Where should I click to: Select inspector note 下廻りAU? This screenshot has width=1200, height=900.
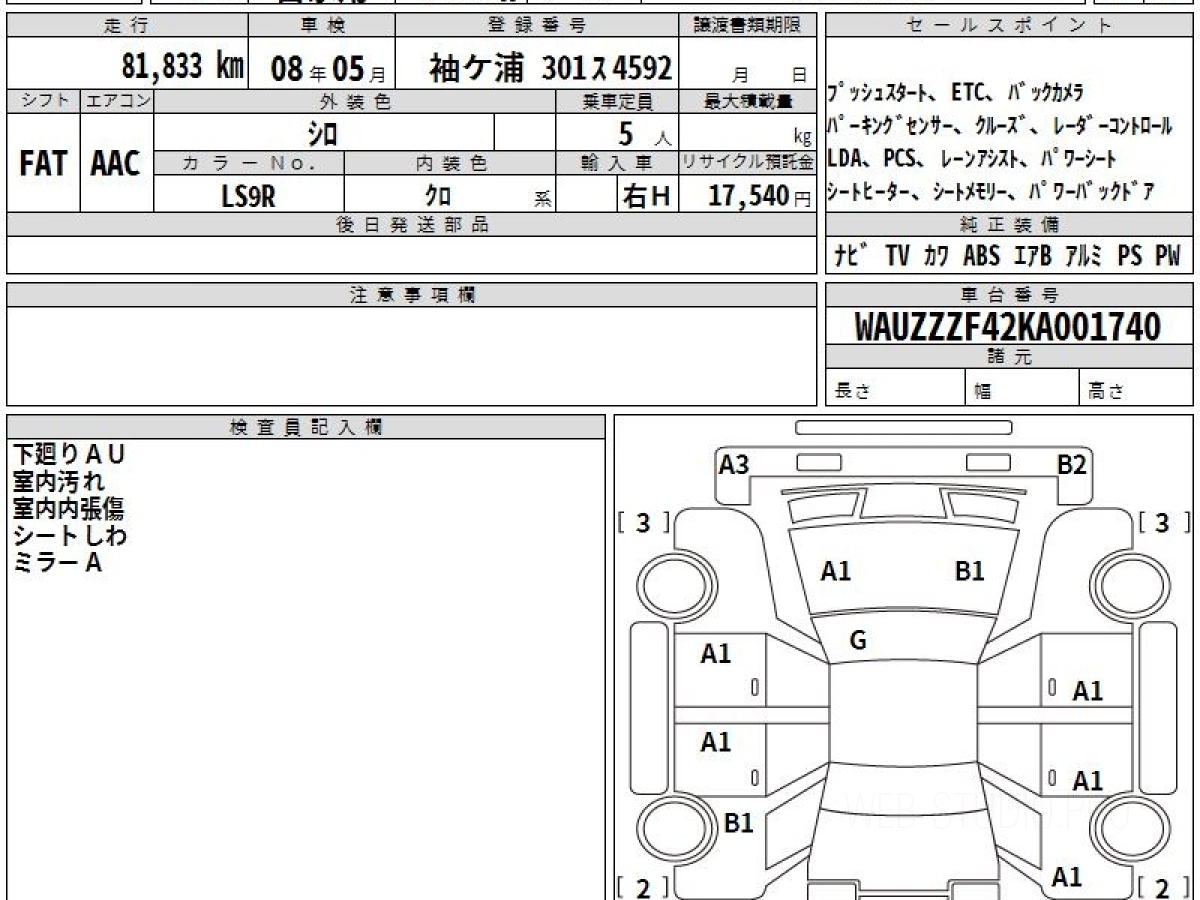pyautogui.click(x=69, y=455)
